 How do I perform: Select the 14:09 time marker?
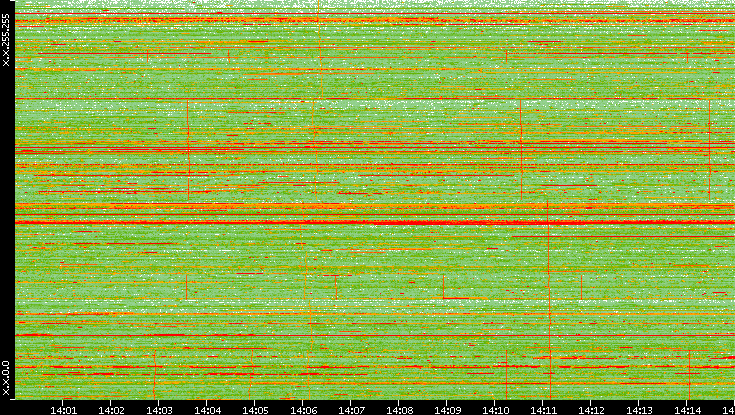pos(447,408)
